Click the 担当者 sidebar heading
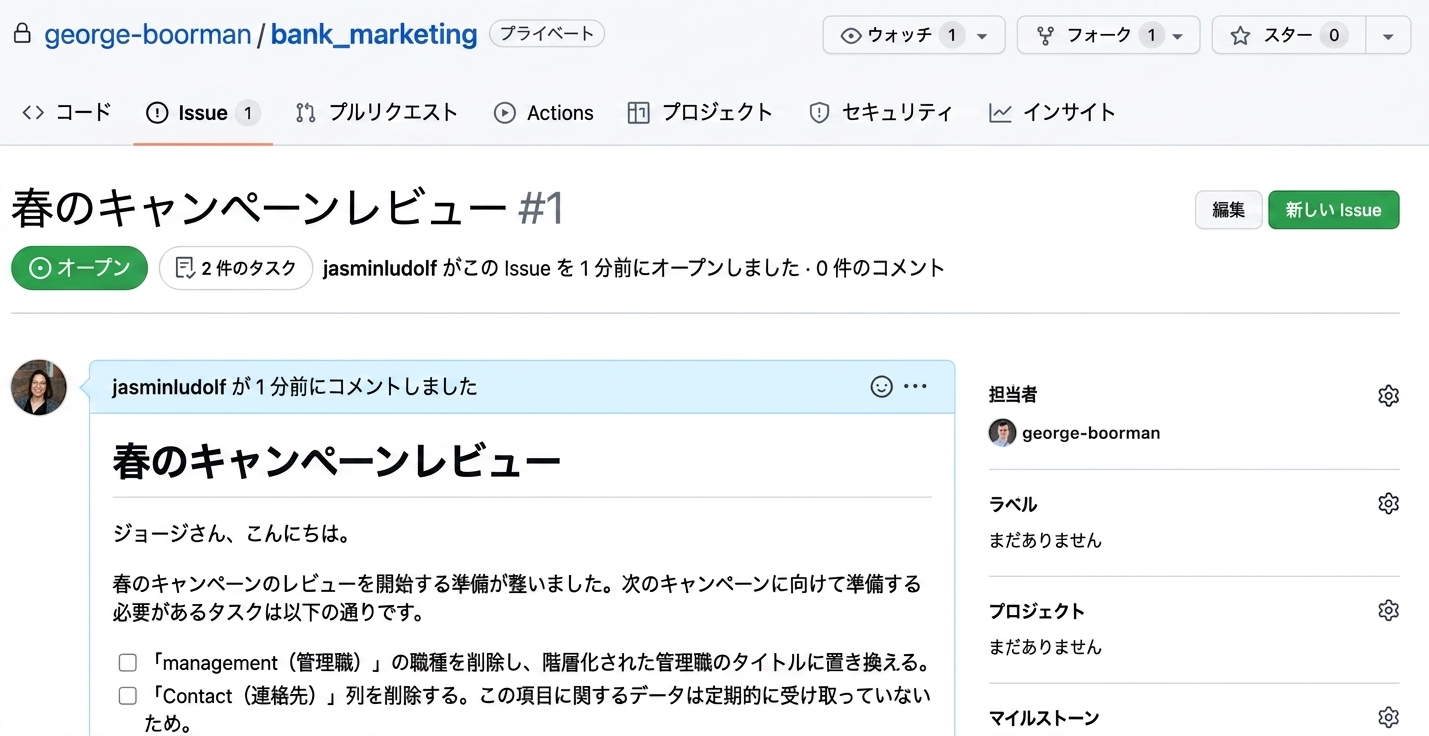 tap(1013, 395)
